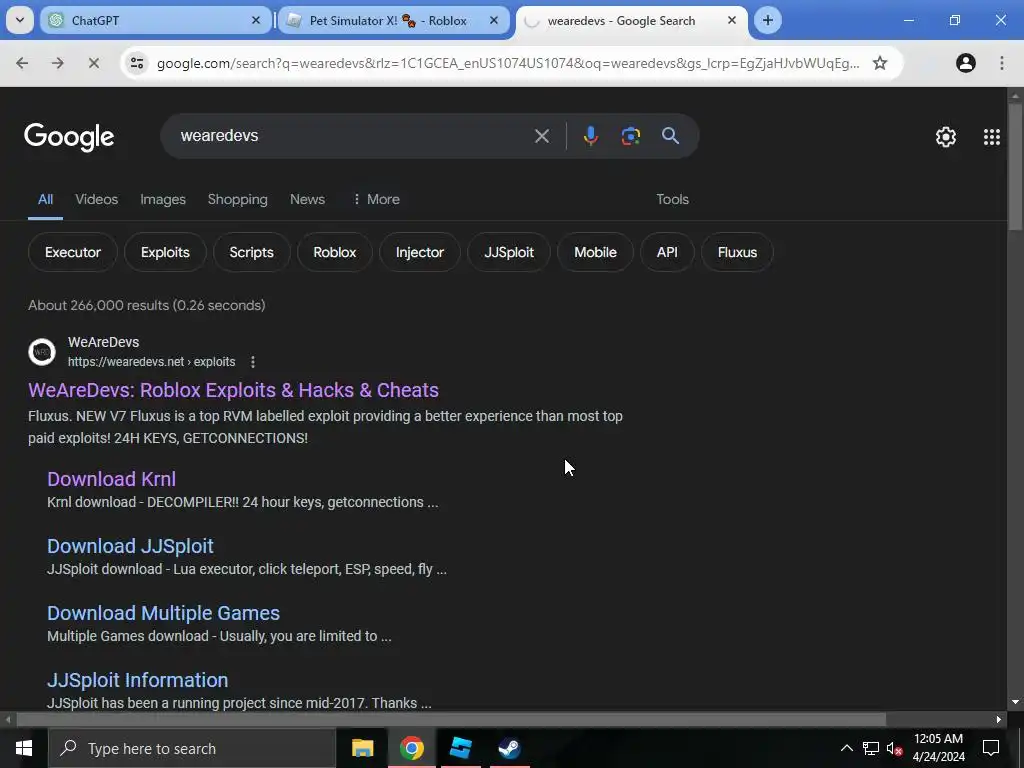This screenshot has width=1024, height=768.
Task: Open JJSploit Information link
Action: (137, 680)
